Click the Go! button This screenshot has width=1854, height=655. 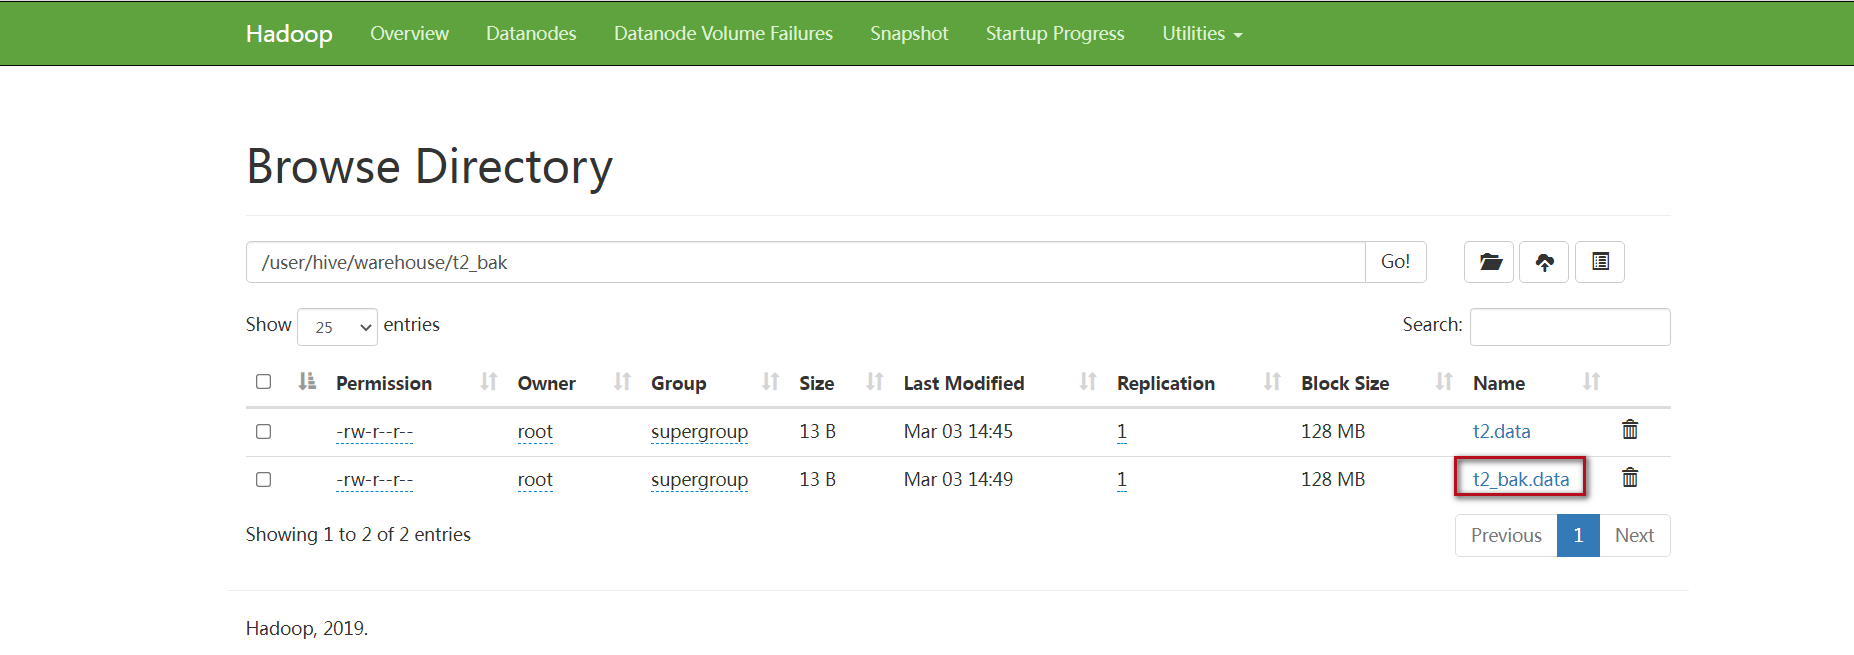[1396, 262]
